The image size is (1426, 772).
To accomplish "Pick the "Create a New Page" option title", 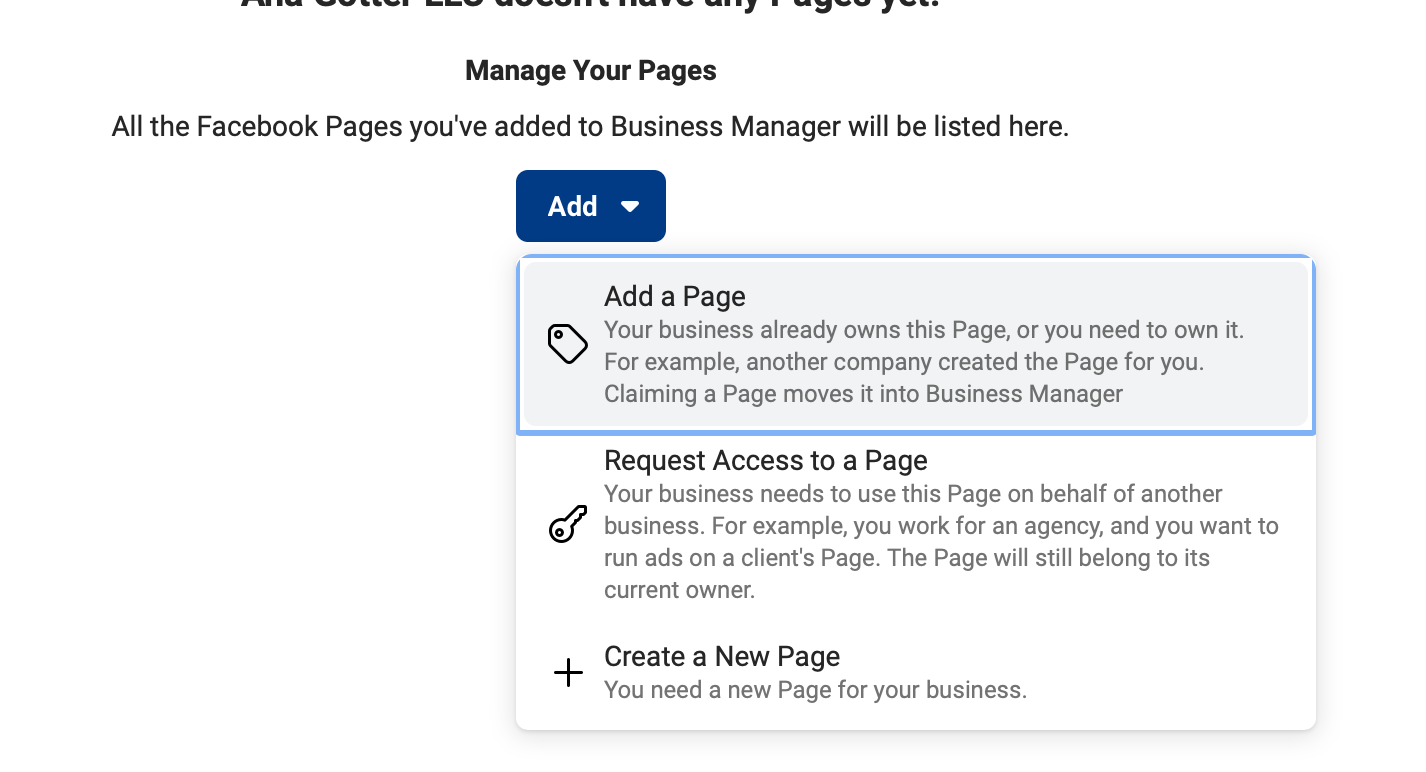I will tap(721, 657).
